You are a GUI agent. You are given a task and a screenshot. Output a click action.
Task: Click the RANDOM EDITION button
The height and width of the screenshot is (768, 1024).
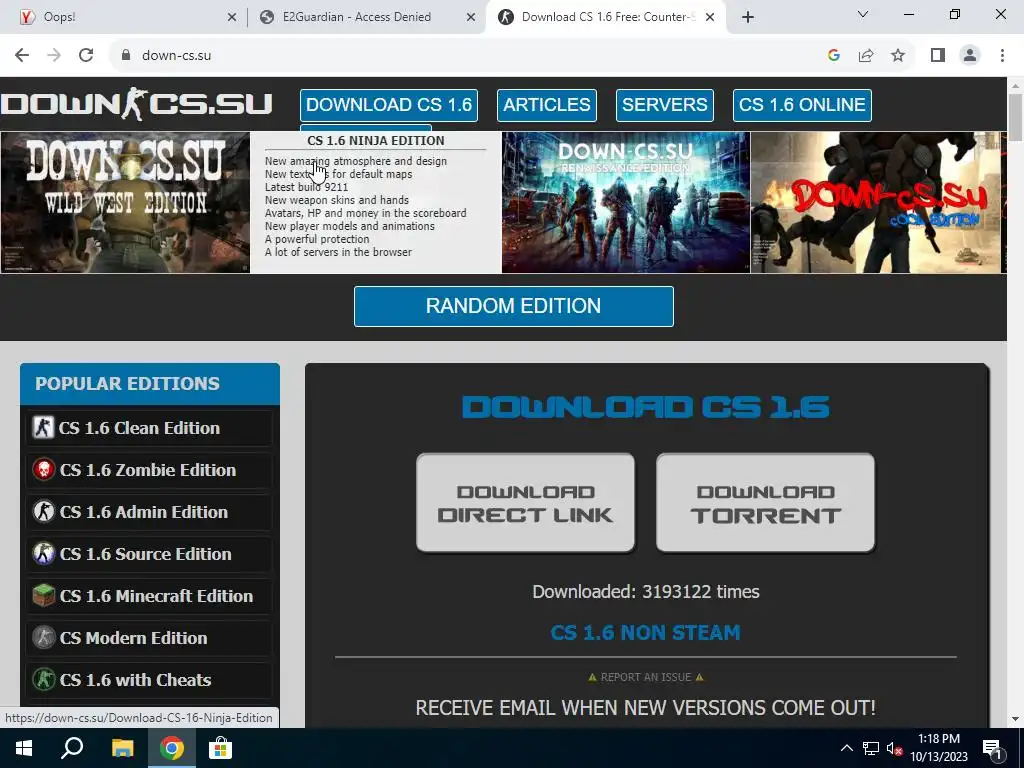click(x=513, y=306)
